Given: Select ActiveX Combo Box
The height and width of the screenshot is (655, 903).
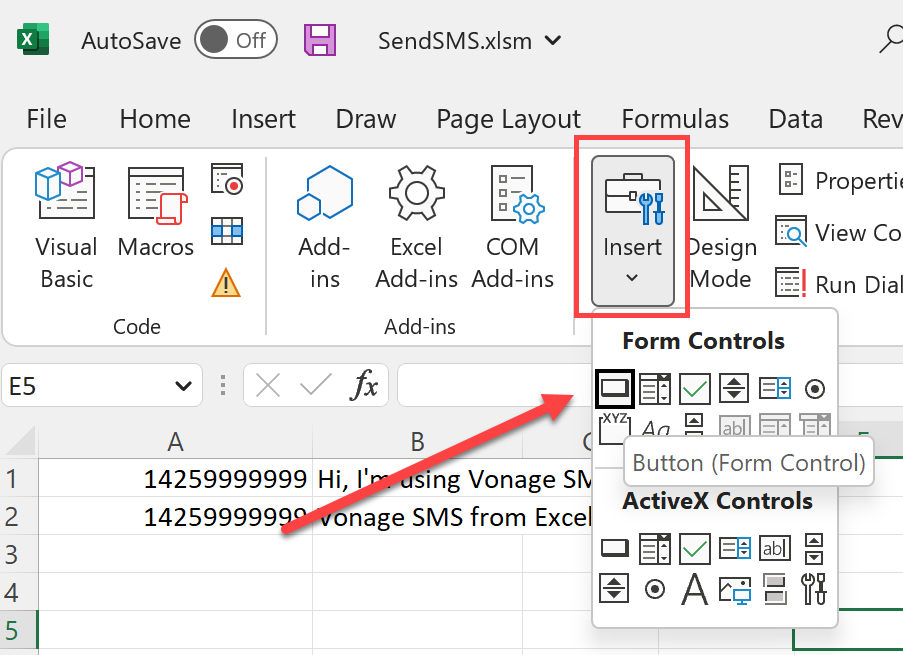Looking at the screenshot, I should click(655, 548).
